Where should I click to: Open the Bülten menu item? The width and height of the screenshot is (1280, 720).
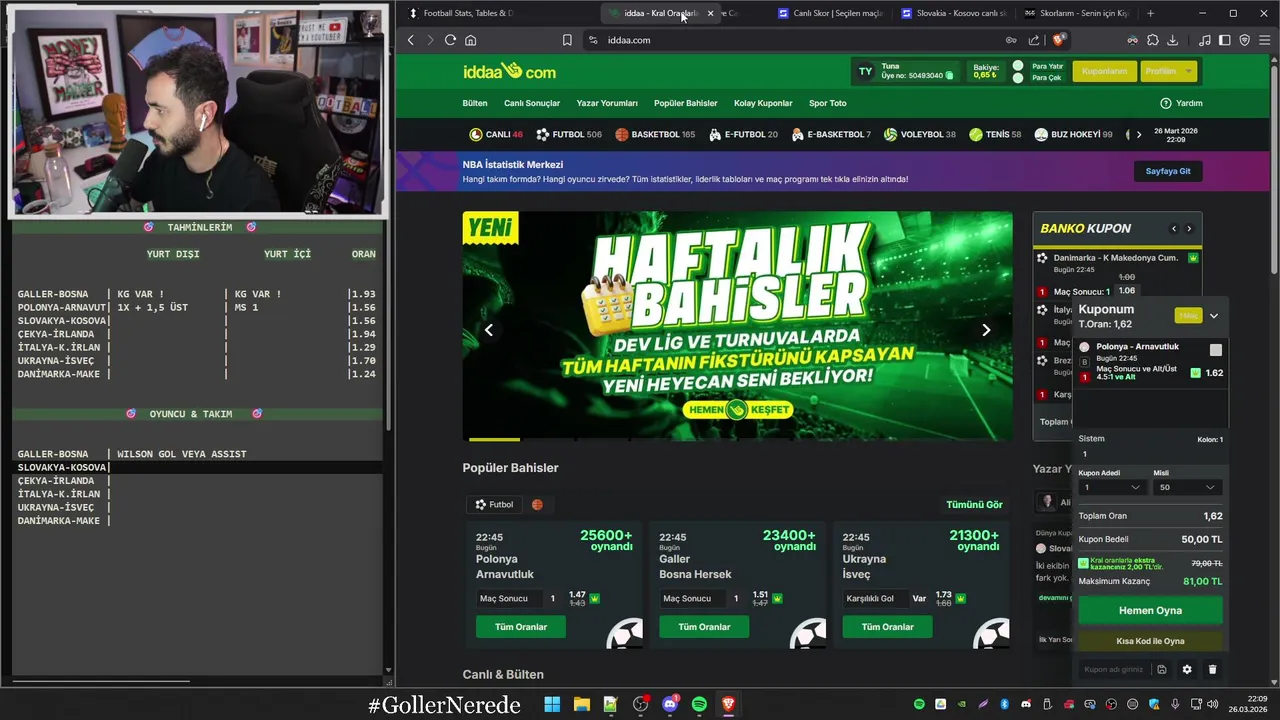(475, 103)
